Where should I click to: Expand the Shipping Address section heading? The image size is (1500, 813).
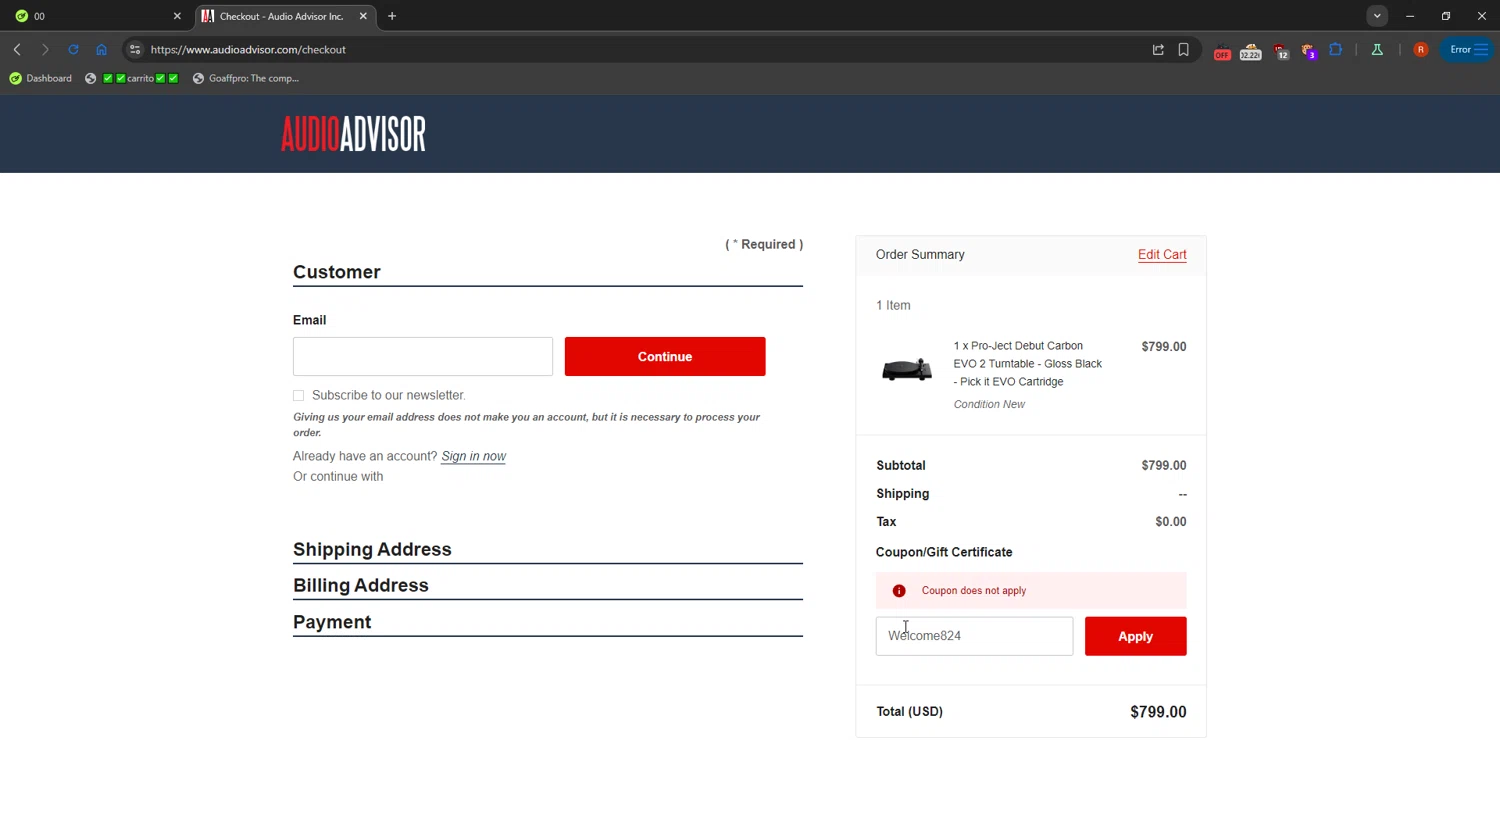372,549
